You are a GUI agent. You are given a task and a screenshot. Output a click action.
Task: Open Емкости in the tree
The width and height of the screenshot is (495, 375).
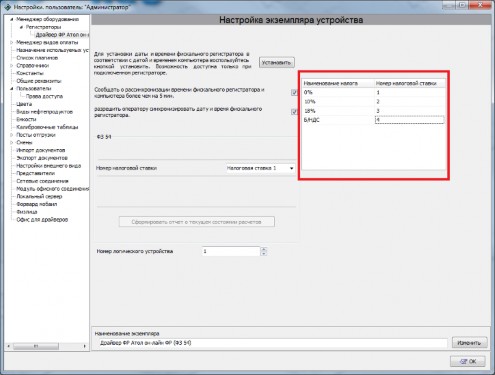click(26, 119)
